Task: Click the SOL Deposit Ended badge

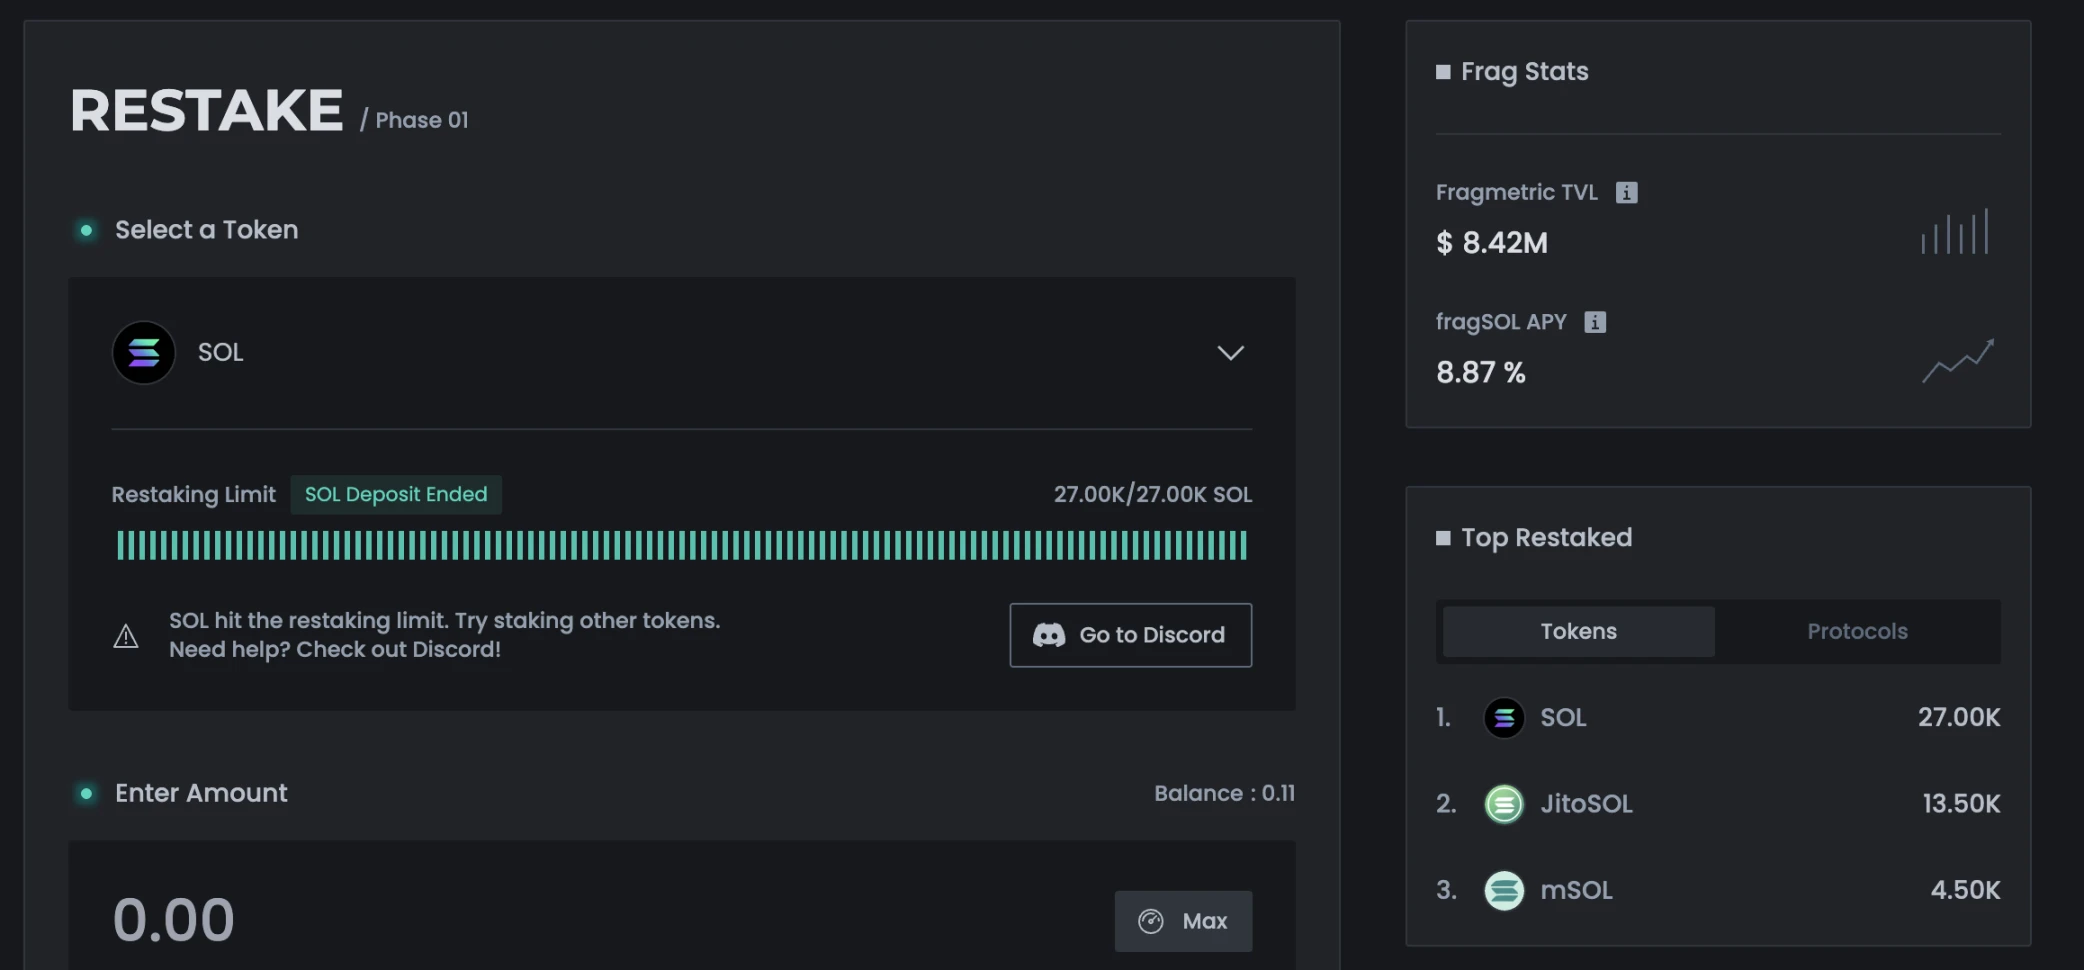Action: pos(396,495)
